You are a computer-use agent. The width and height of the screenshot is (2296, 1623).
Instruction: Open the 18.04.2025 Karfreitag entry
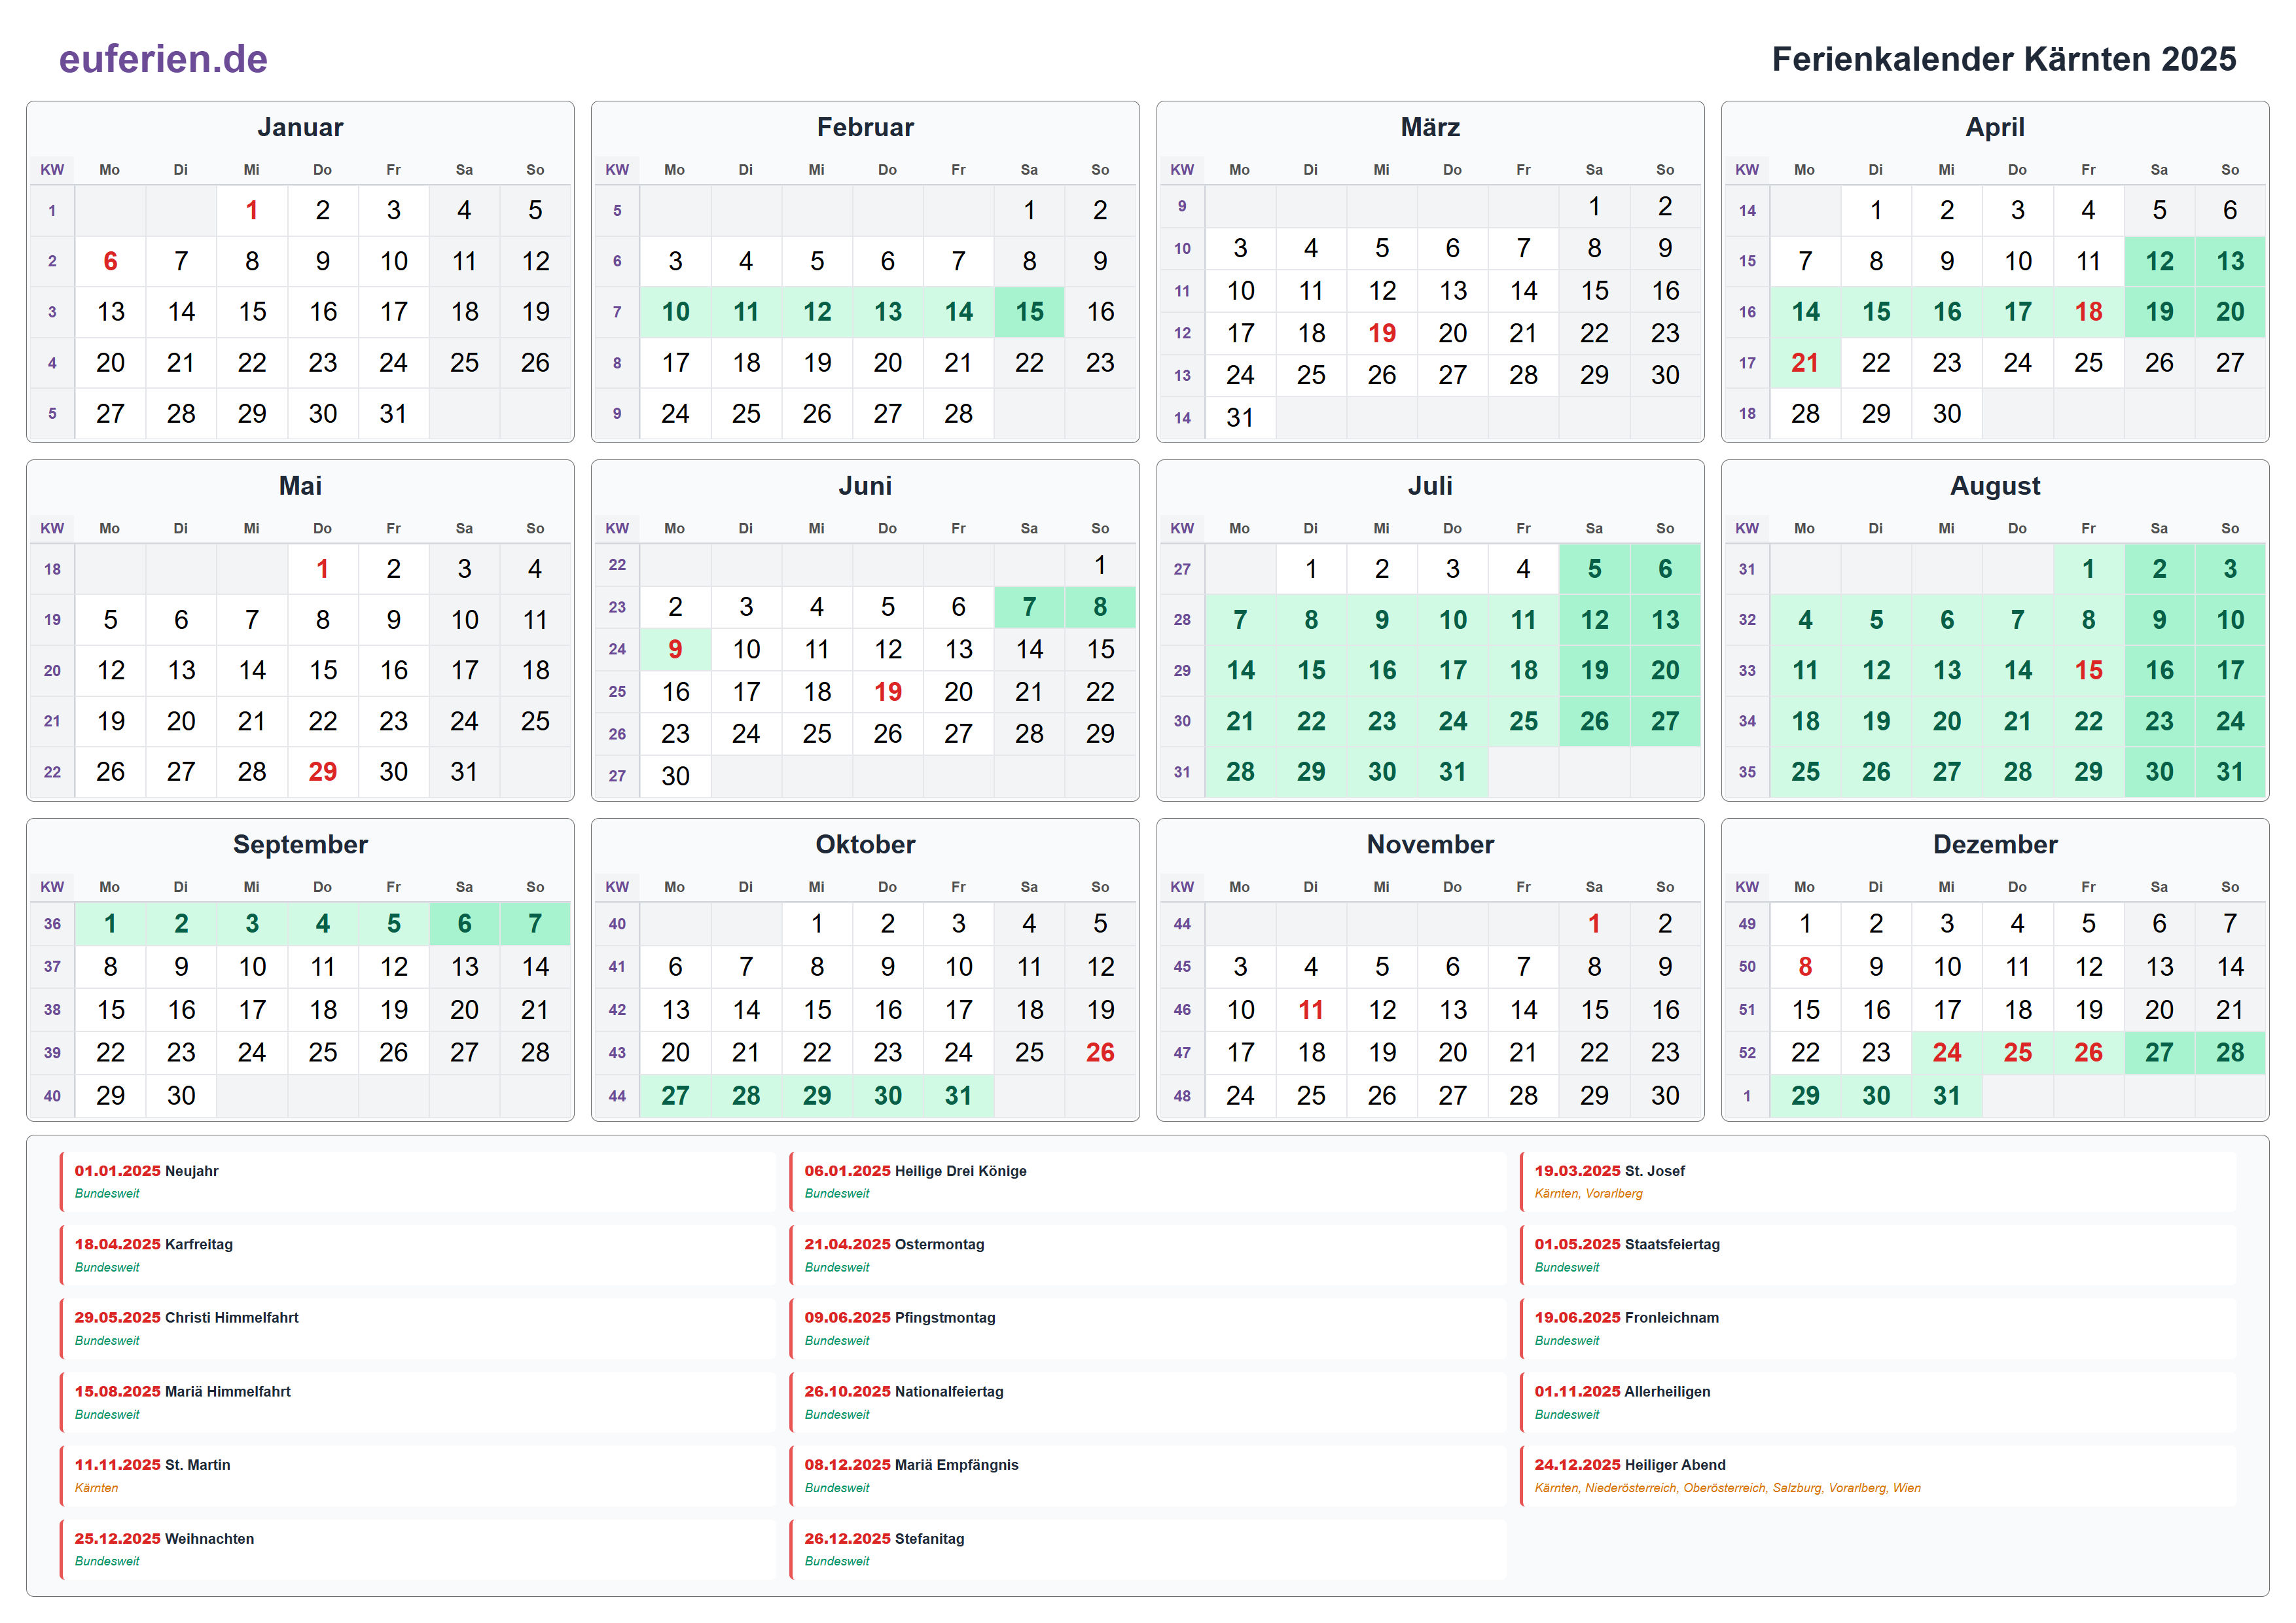point(418,1255)
